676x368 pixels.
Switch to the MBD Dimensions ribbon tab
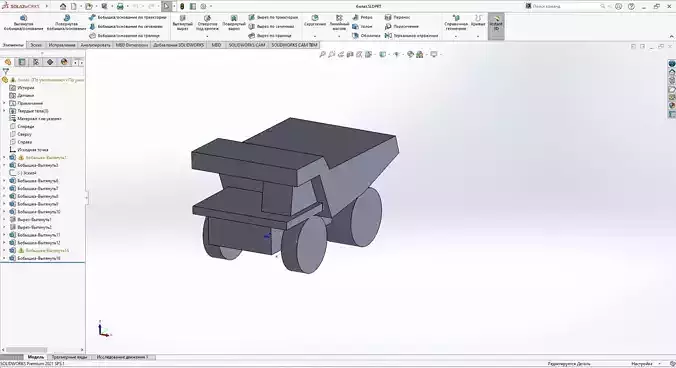click(x=131, y=45)
